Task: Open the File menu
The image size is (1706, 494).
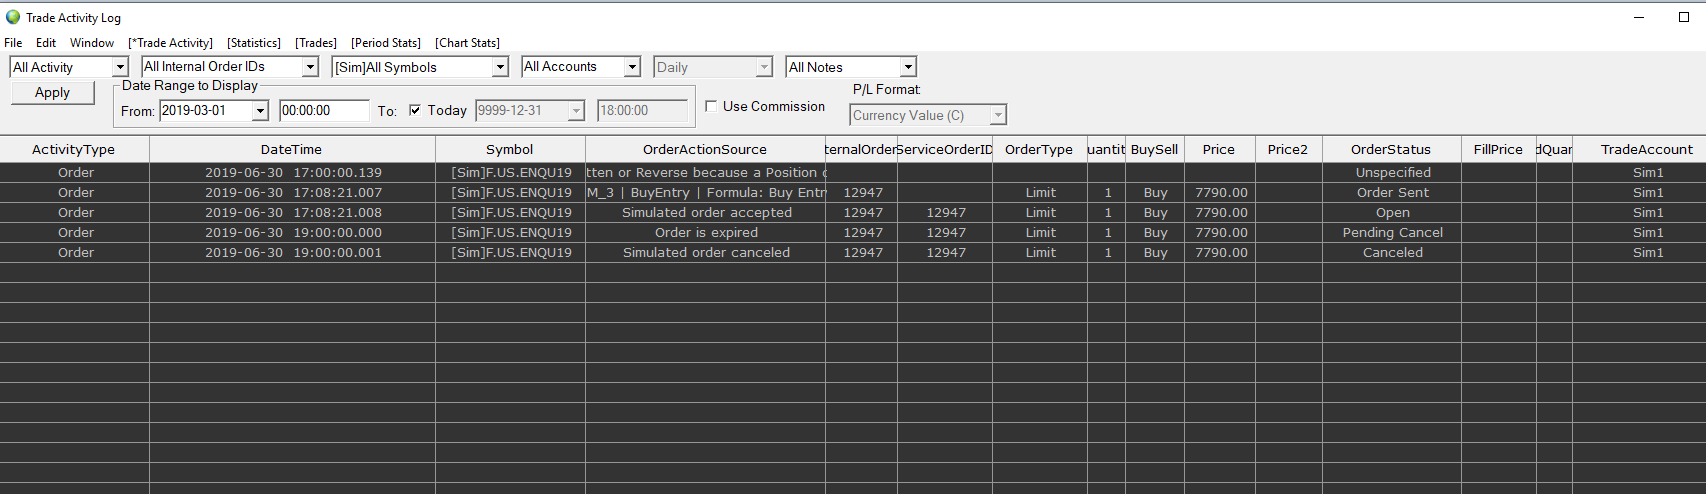Action: 13,43
